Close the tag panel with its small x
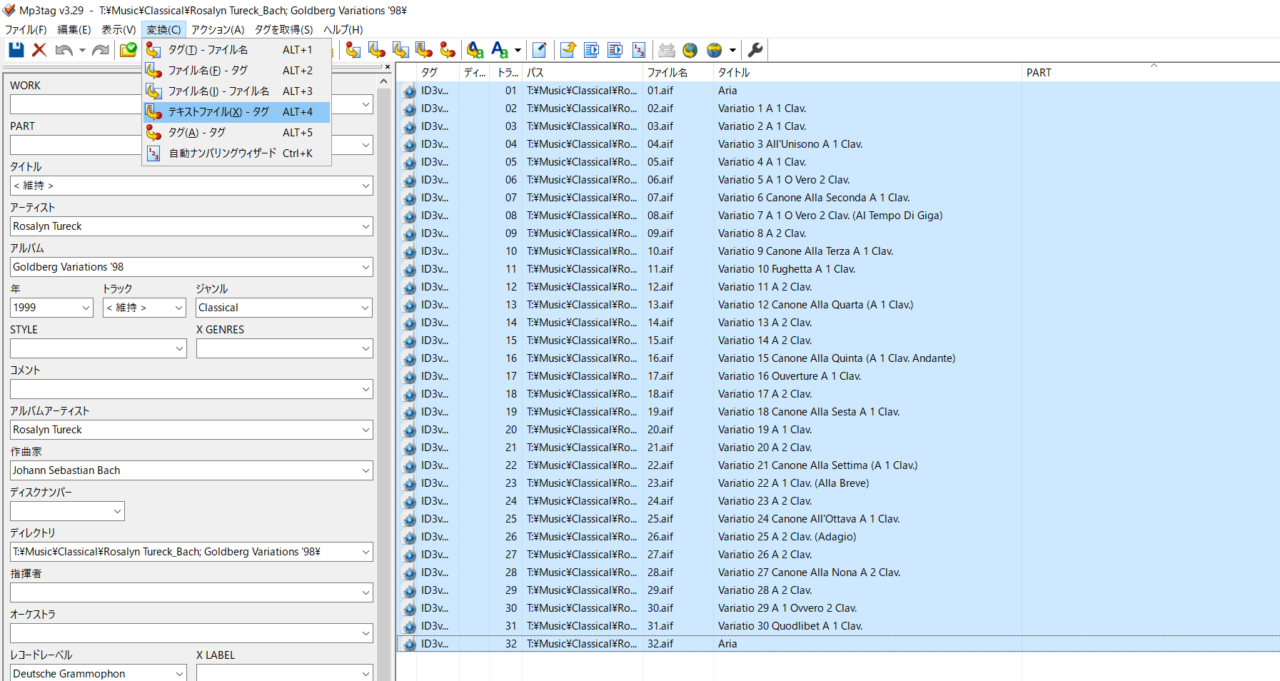The height and width of the screenshot is (681, 1280). click(387, 67)
